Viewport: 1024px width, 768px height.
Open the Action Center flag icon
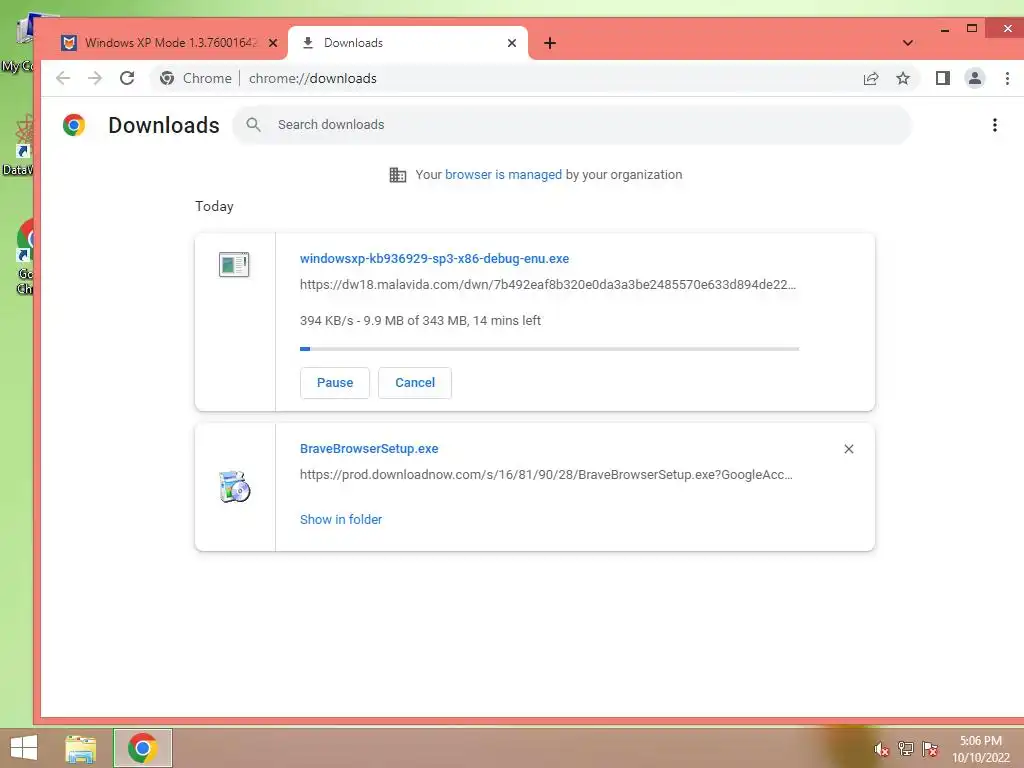pyautogui.click(x=930, y=748)
